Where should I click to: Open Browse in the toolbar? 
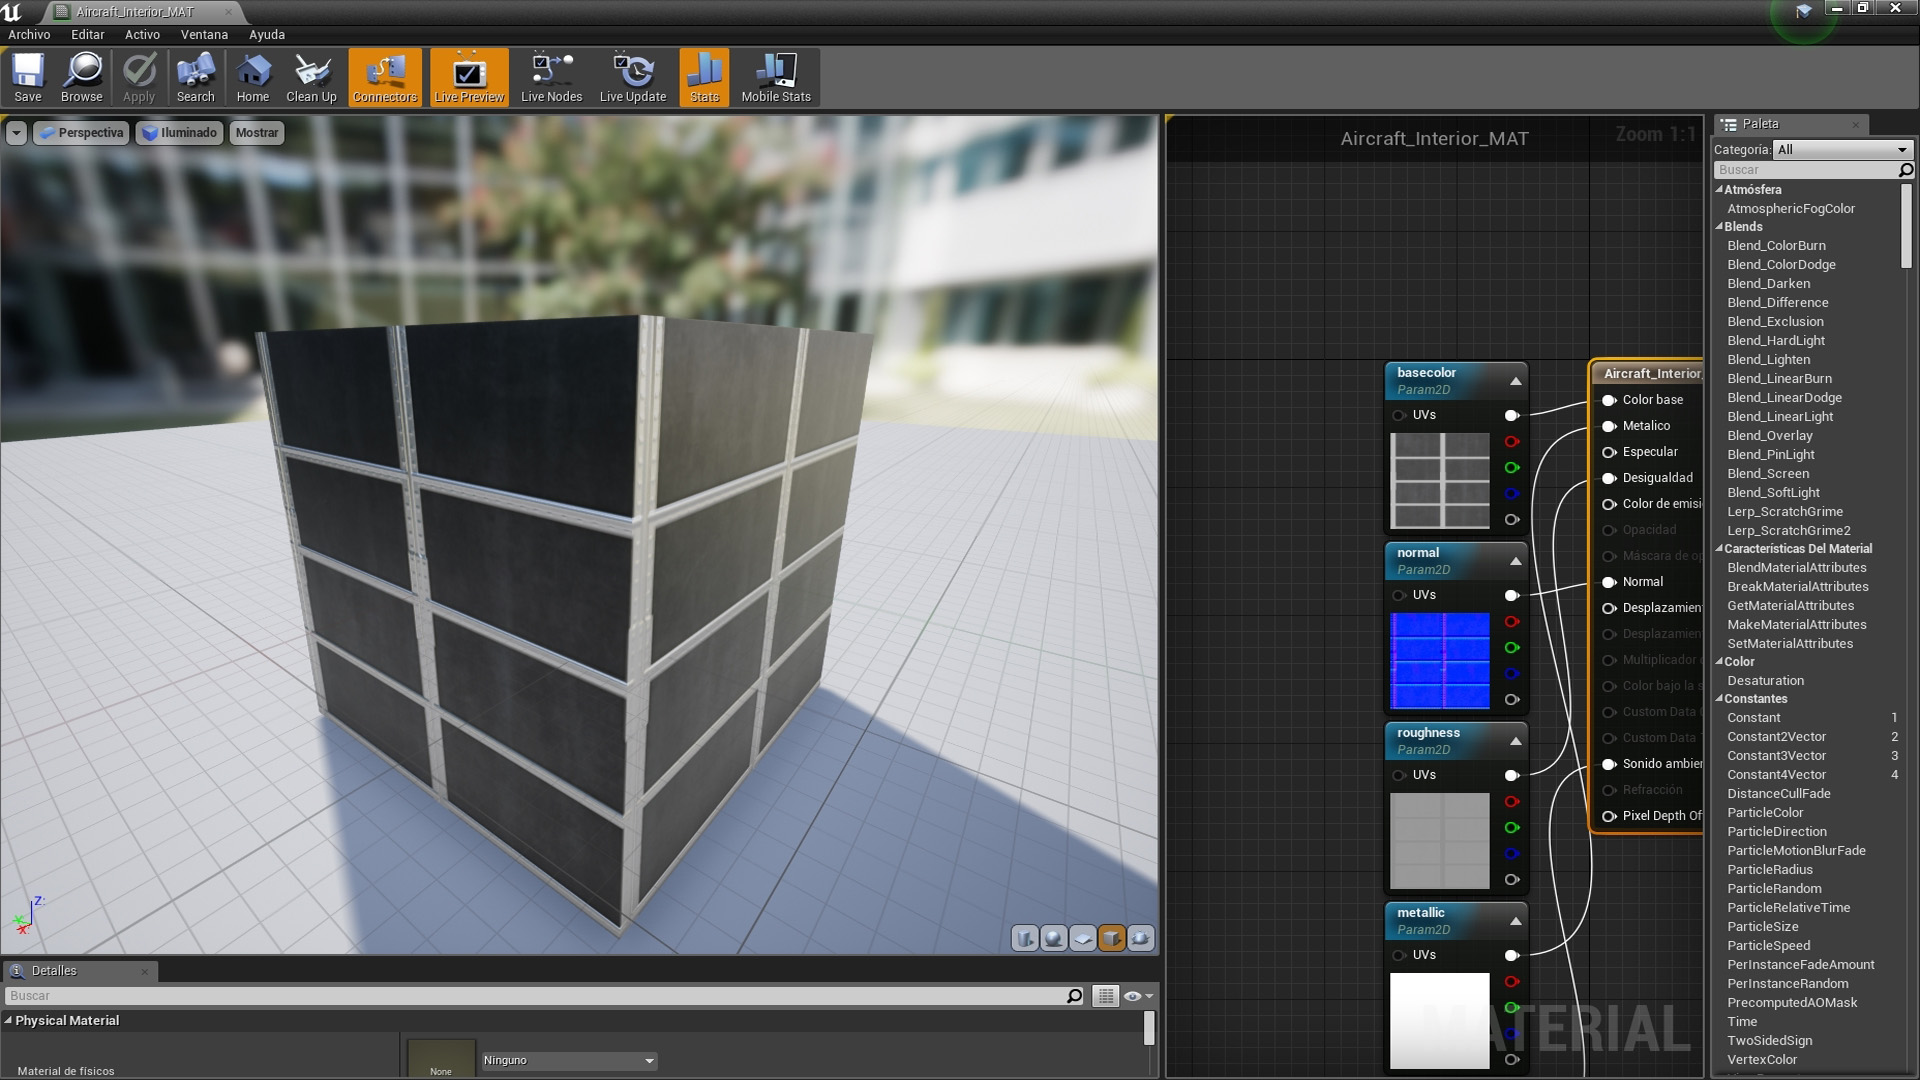click(x=81, y=77)
